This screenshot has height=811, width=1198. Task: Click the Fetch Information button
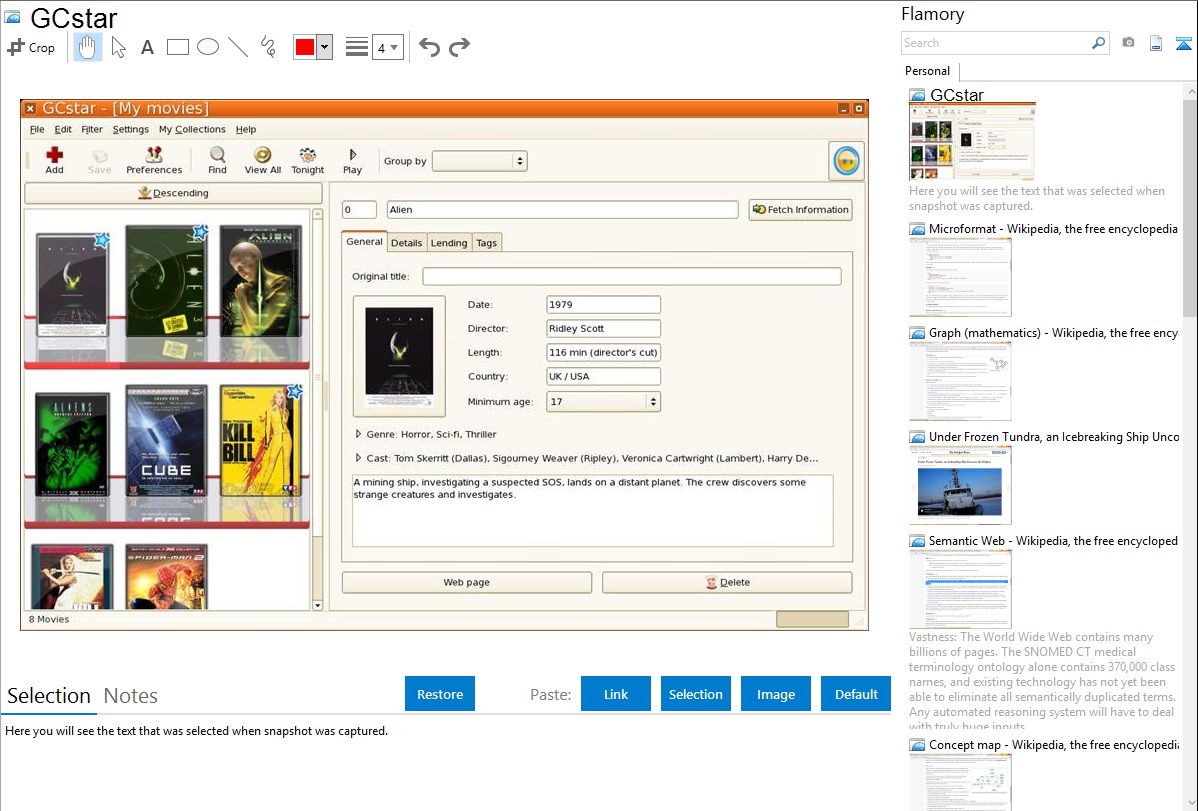pyautogui.click(x=800, y=209)
